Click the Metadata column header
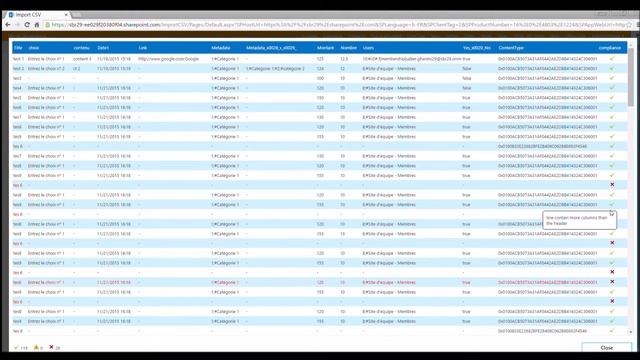 point(221,48)
